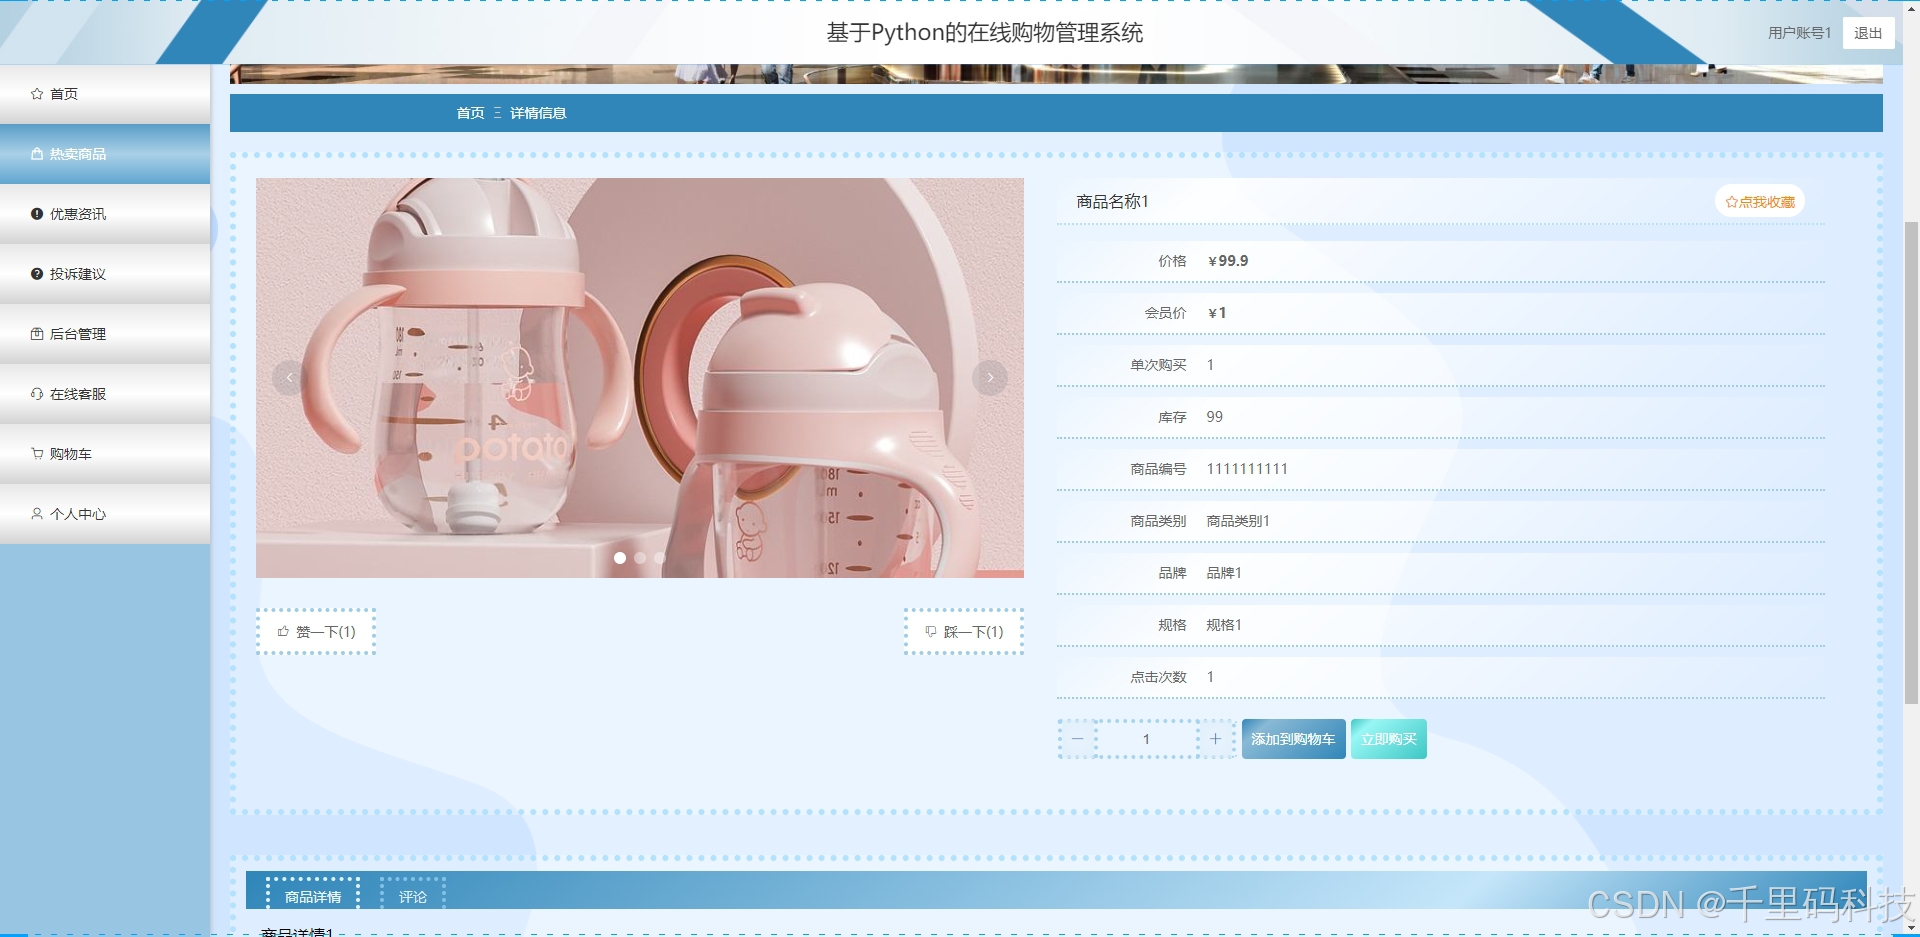Select the second carousel indicator dot

pos(640,558)
